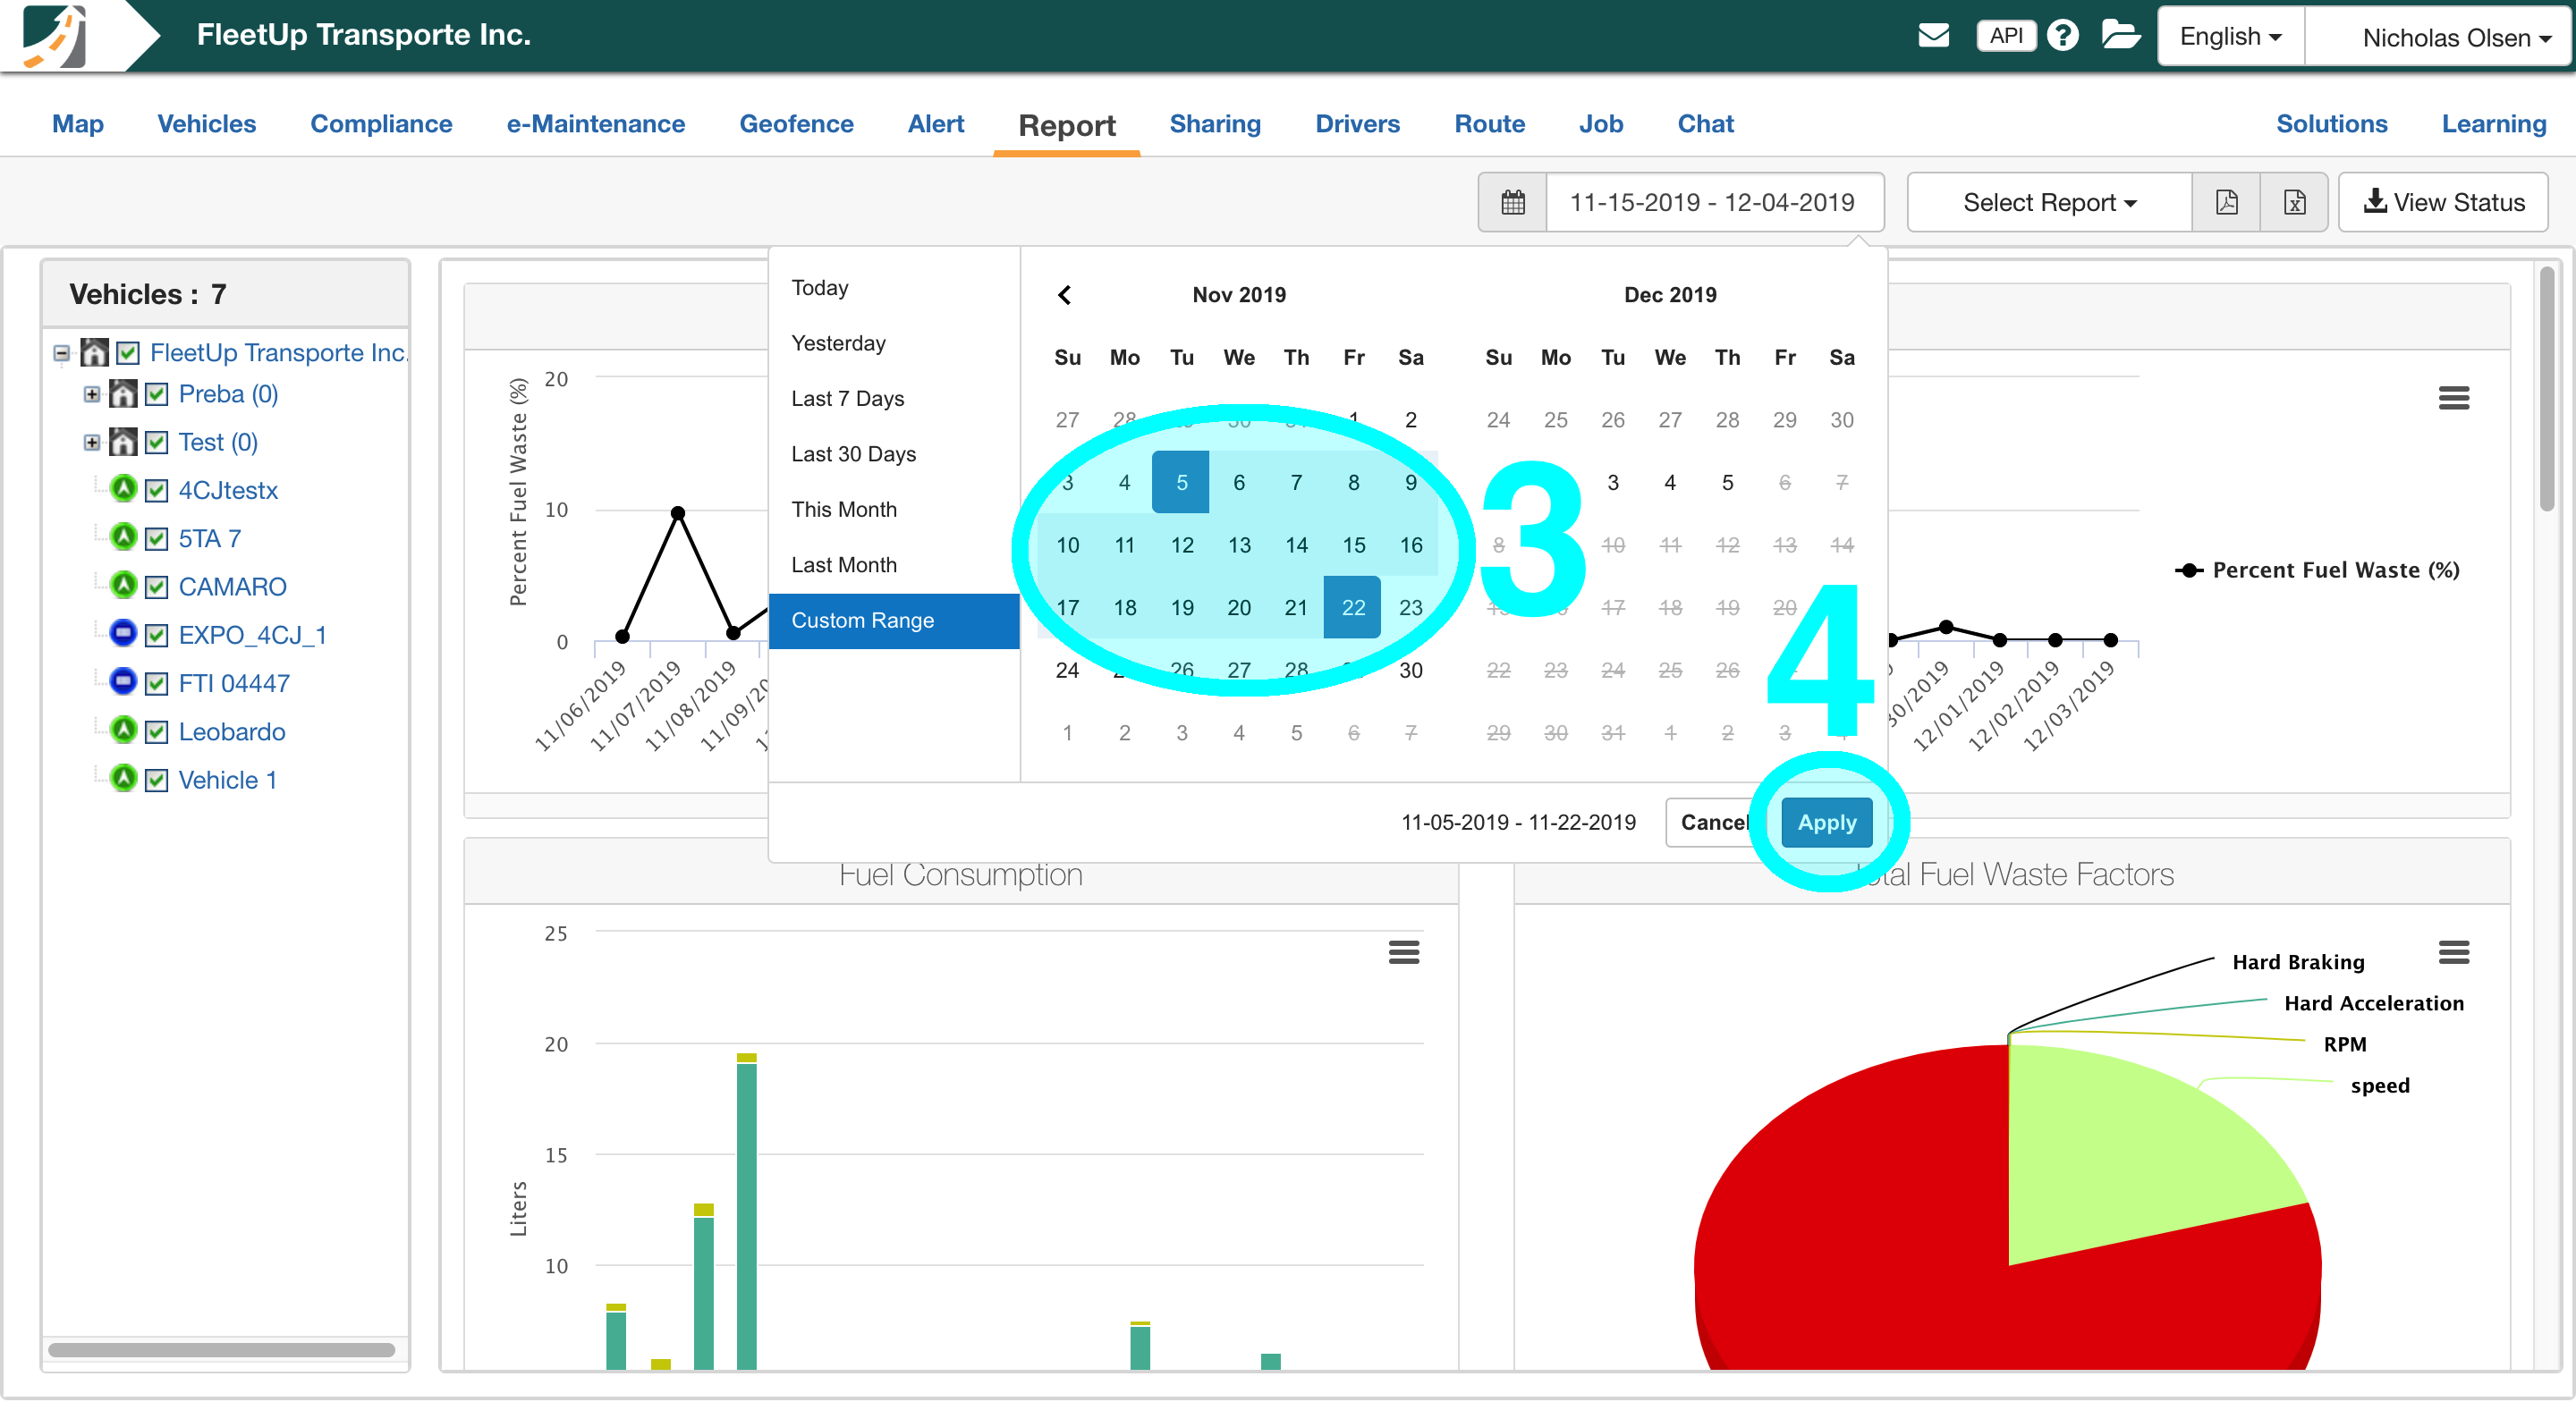Select November 13 in calendar

pos(1239,545)
